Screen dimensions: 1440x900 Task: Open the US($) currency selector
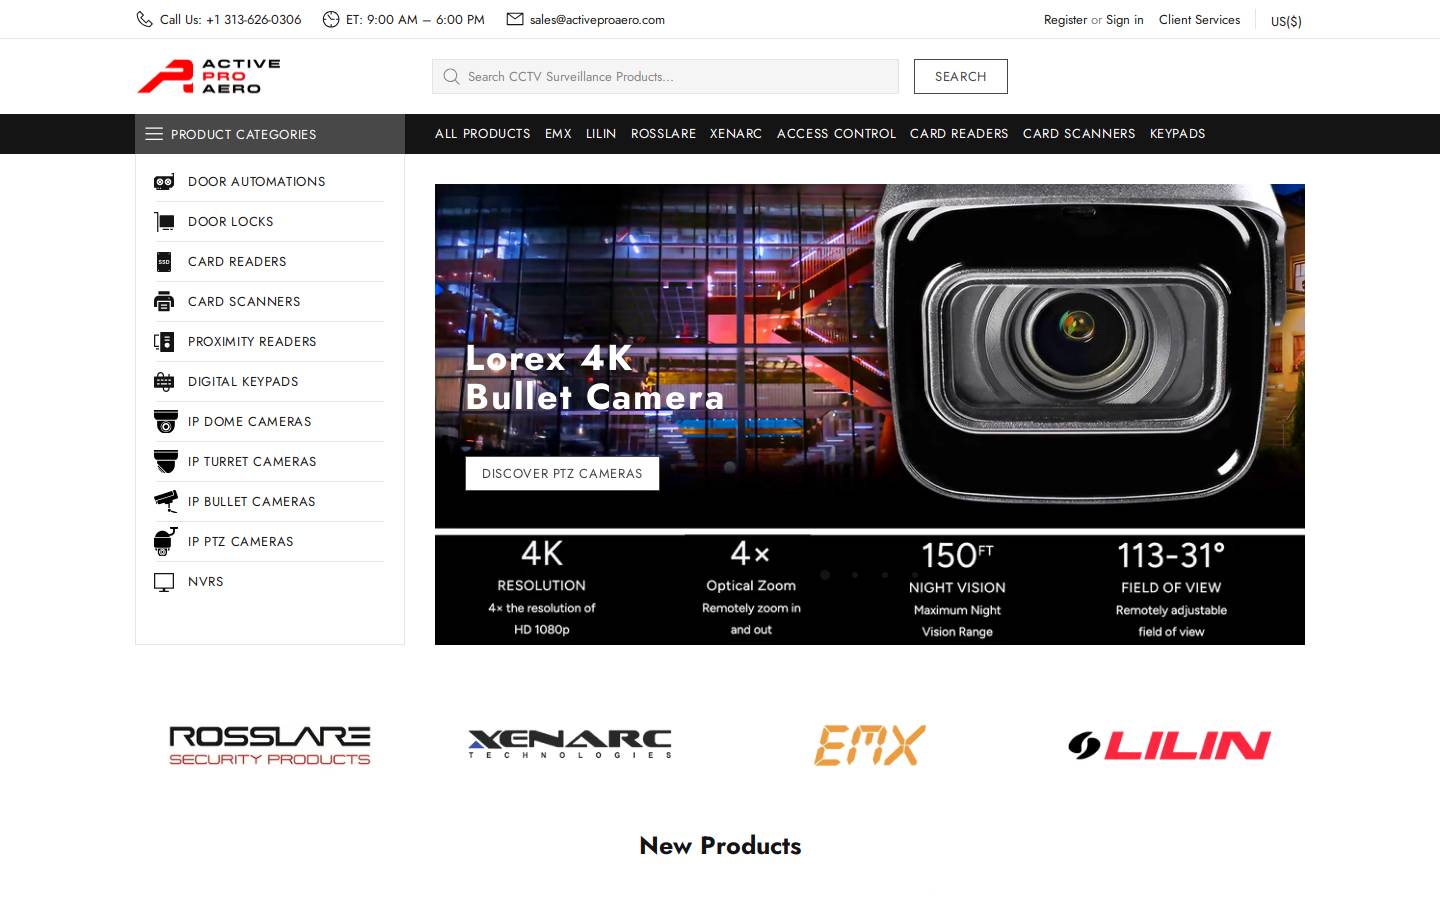click(x=1286, y=21)
